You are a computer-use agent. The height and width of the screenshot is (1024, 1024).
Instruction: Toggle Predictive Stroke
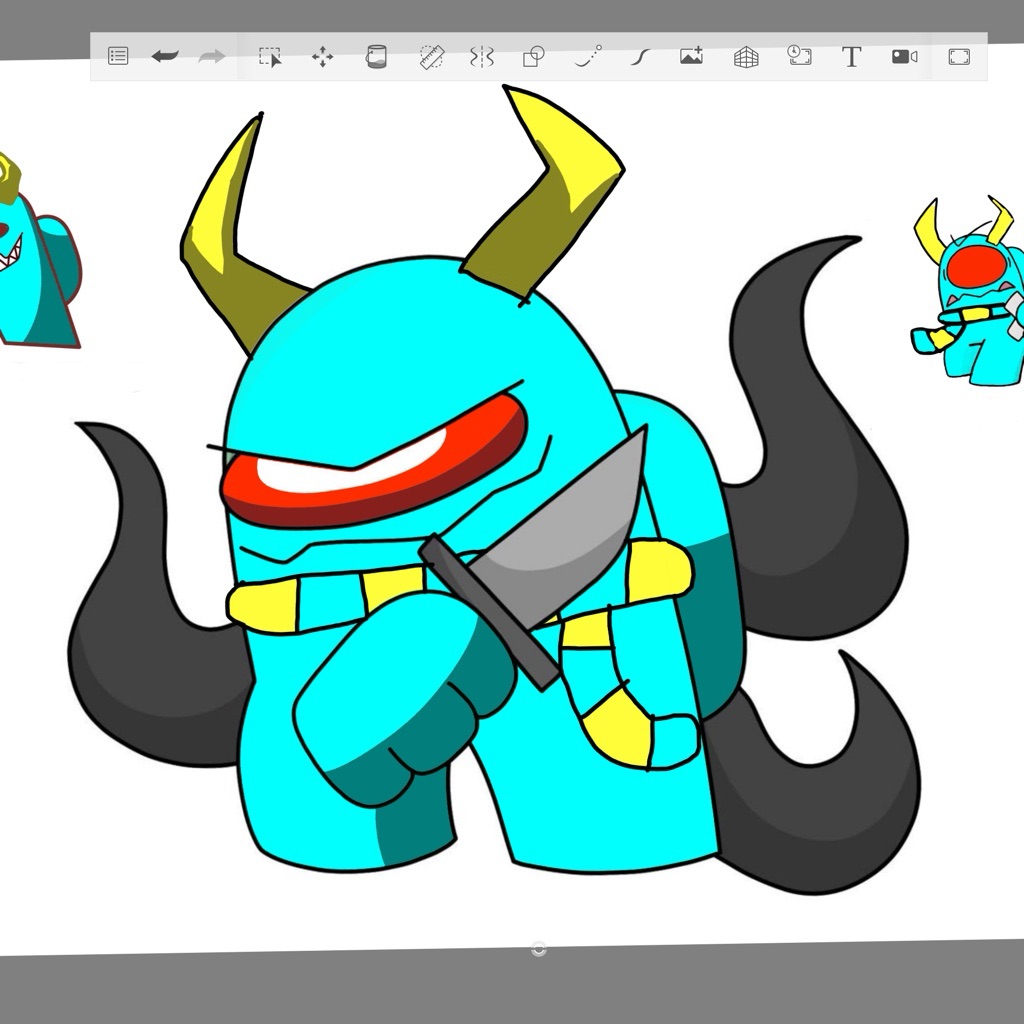click(x=588, y=57)
